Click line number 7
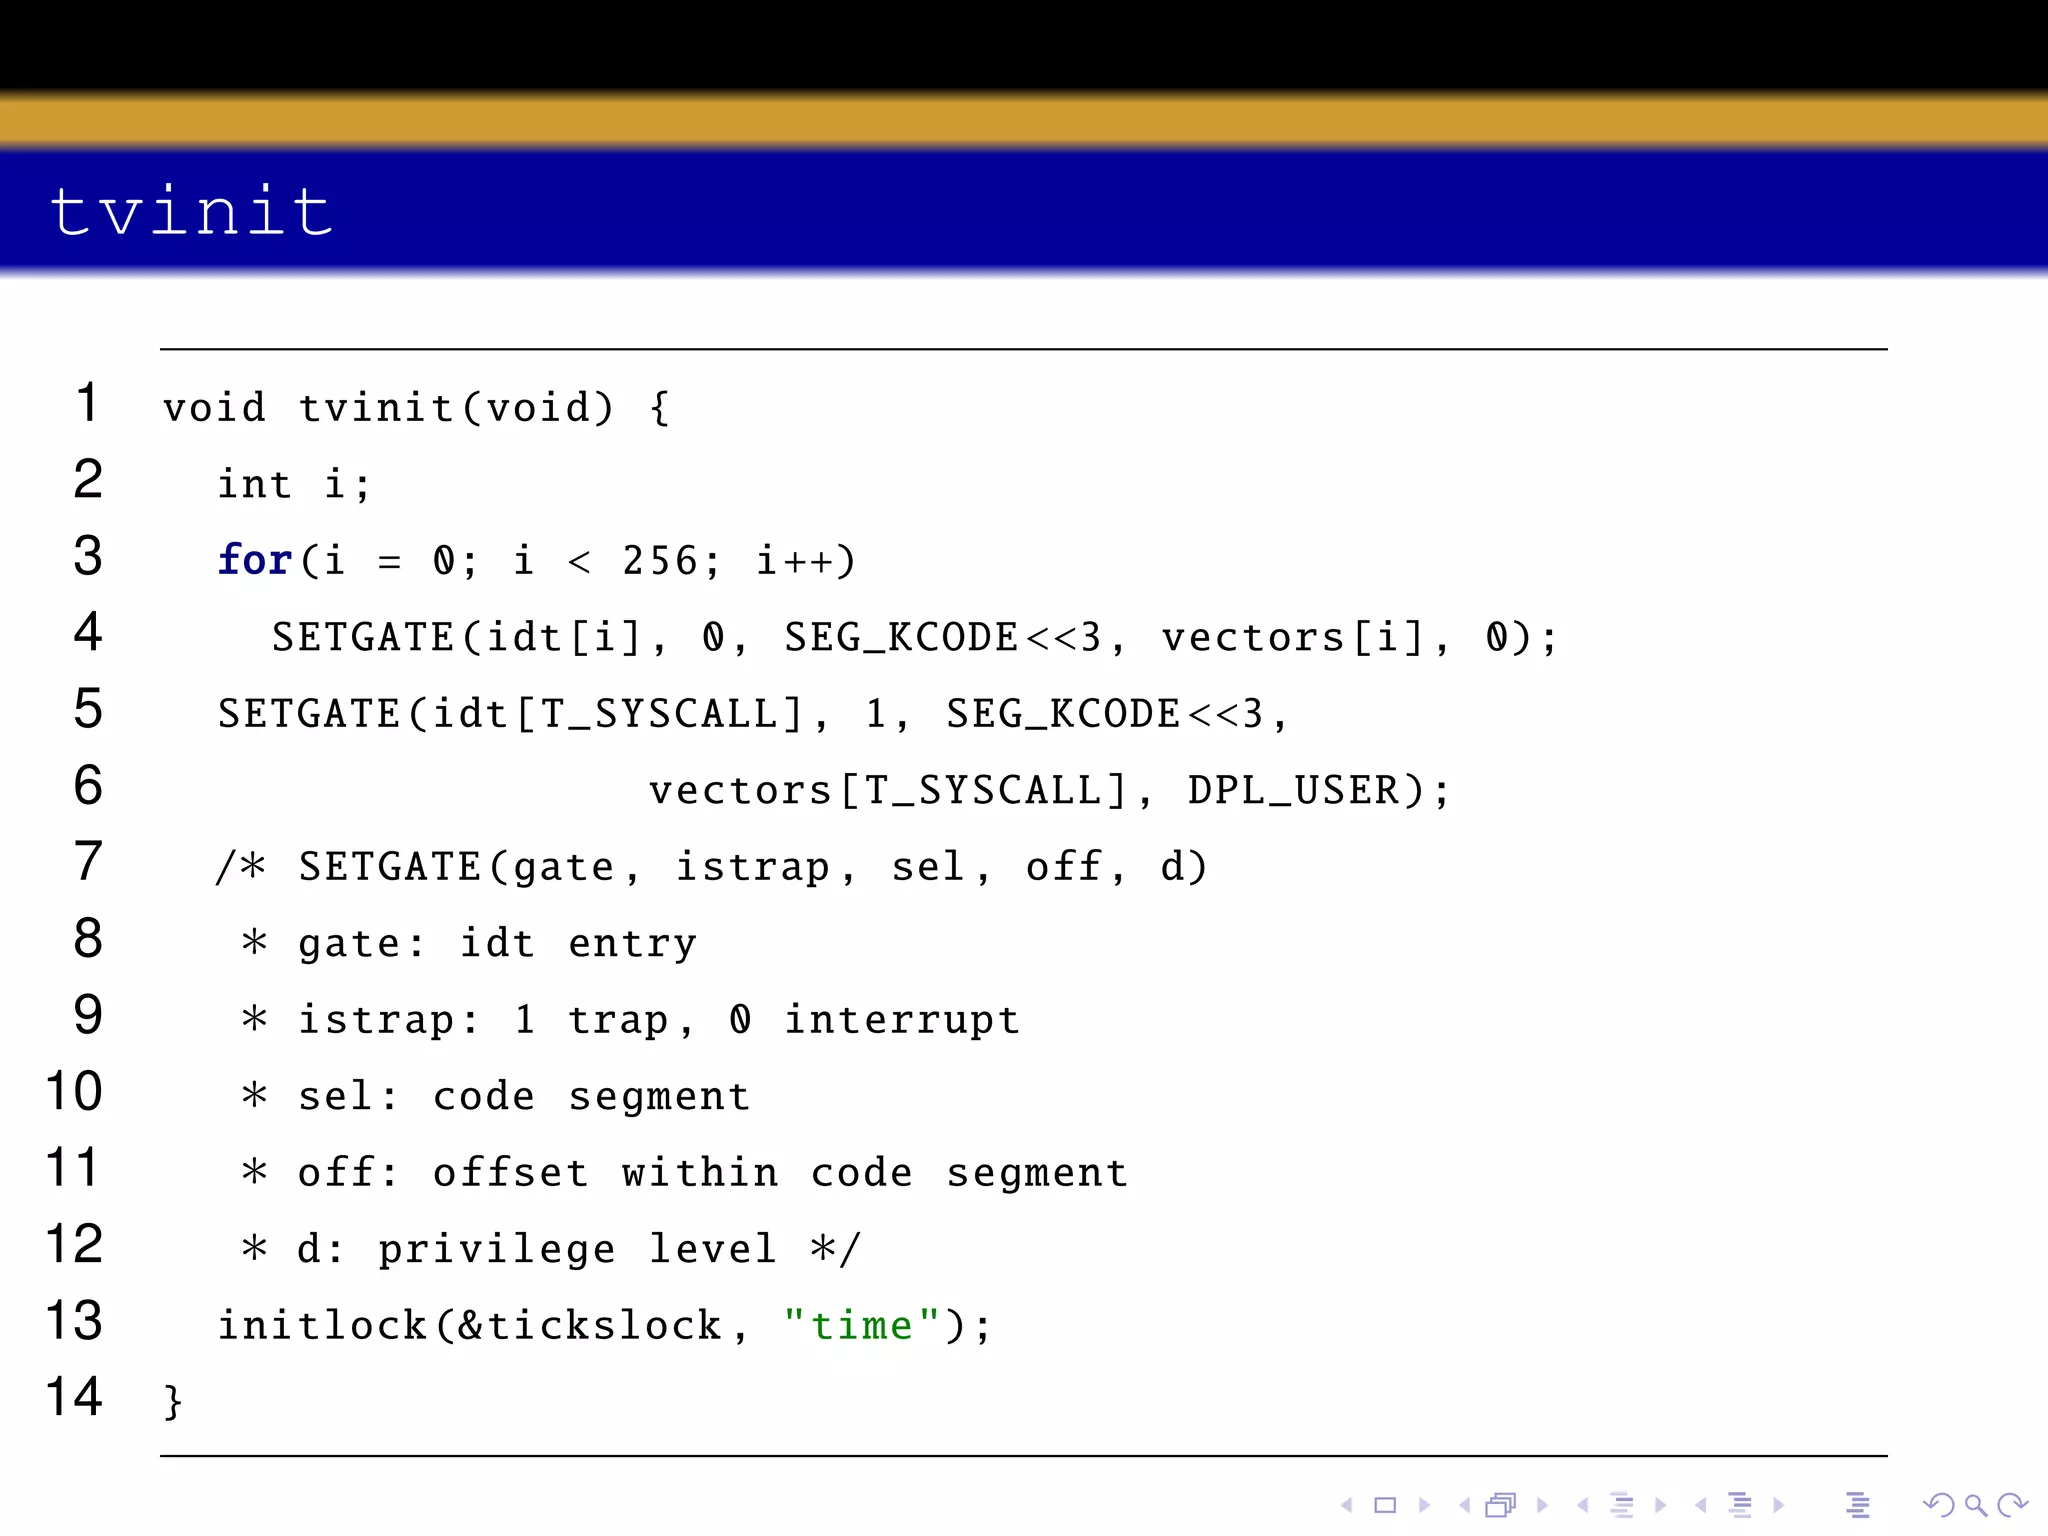2048x1536 pixels. tap(88, 861)
